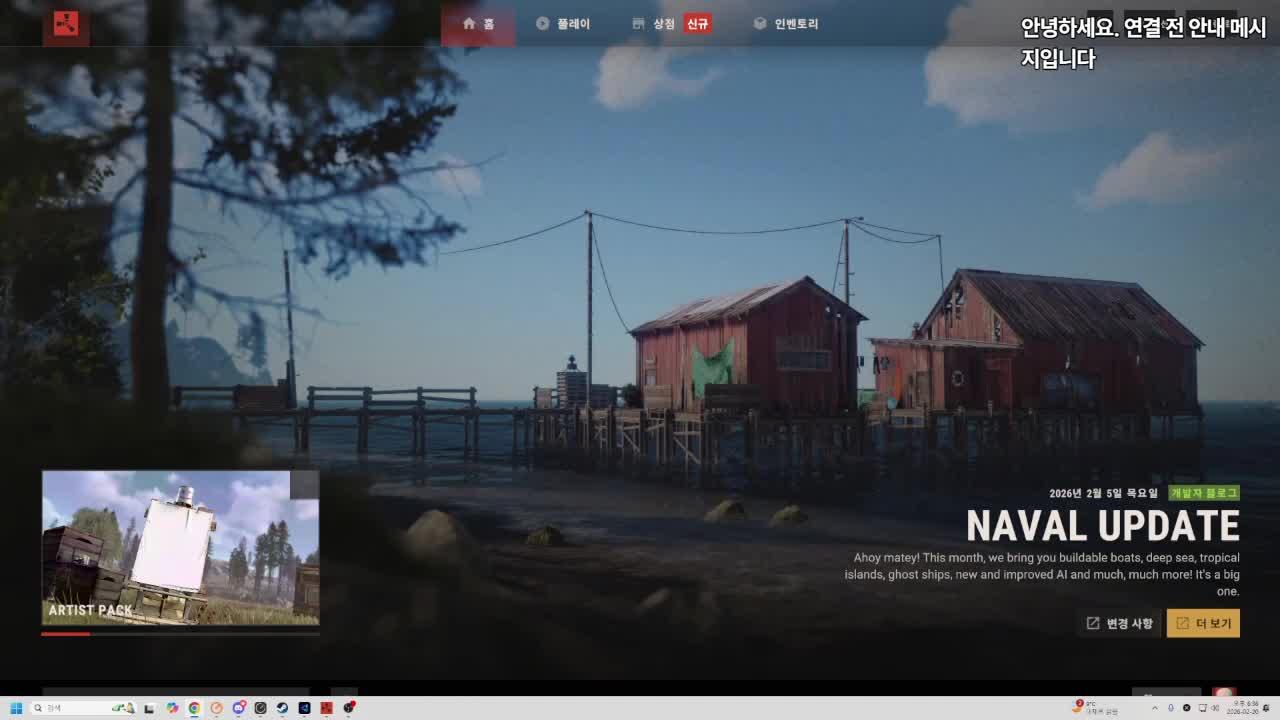The width and height of the screenshot is (1280, 720).
Task: Open the weather widget in the taskbar
Action: 1095,708
